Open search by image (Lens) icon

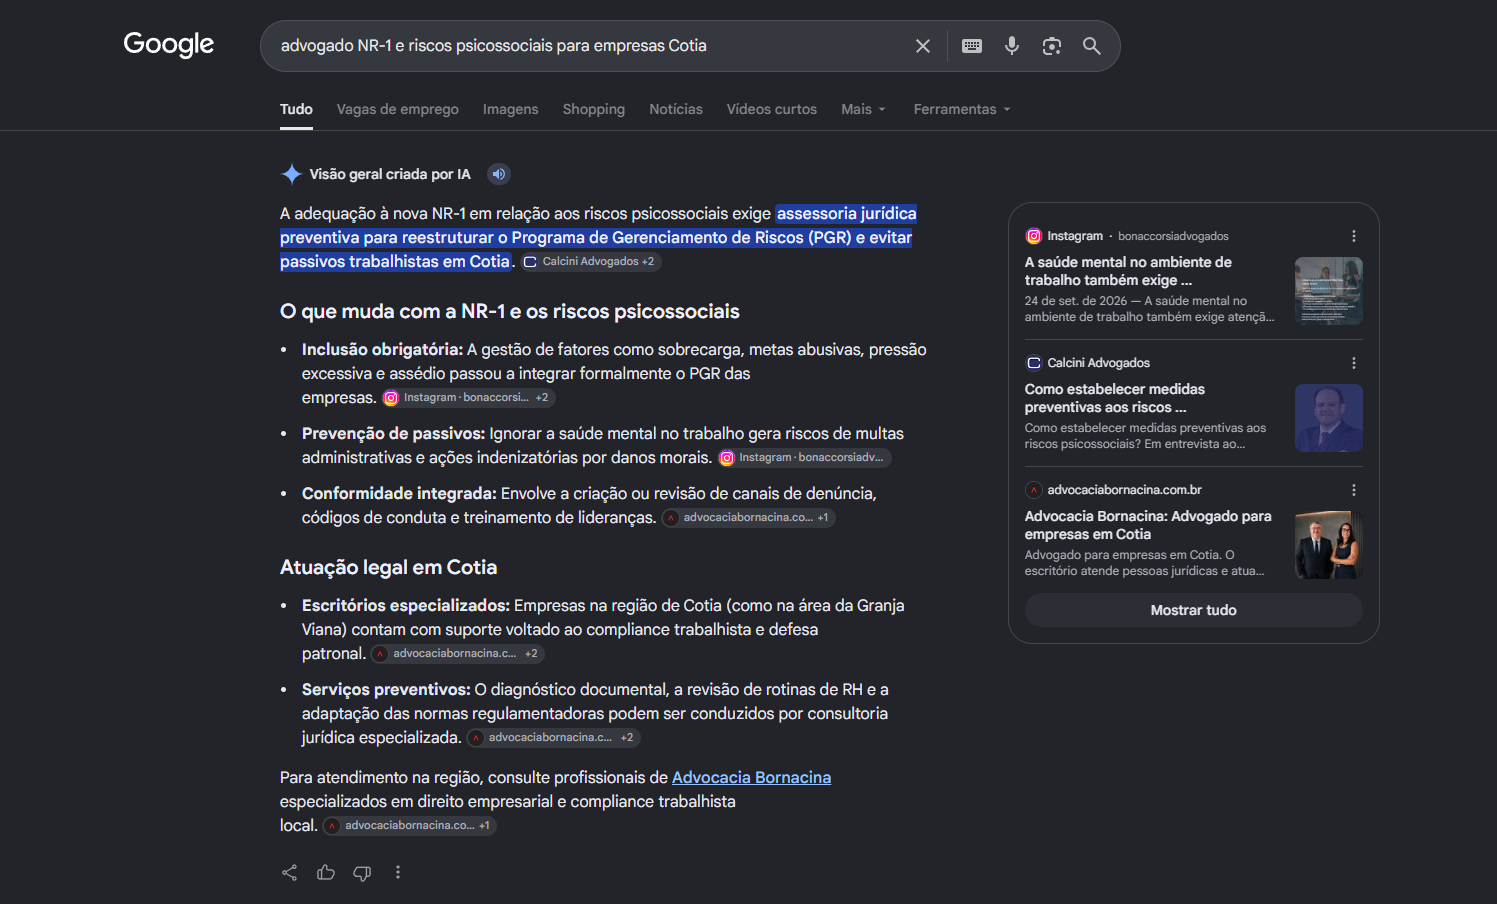click(1052, 46)
